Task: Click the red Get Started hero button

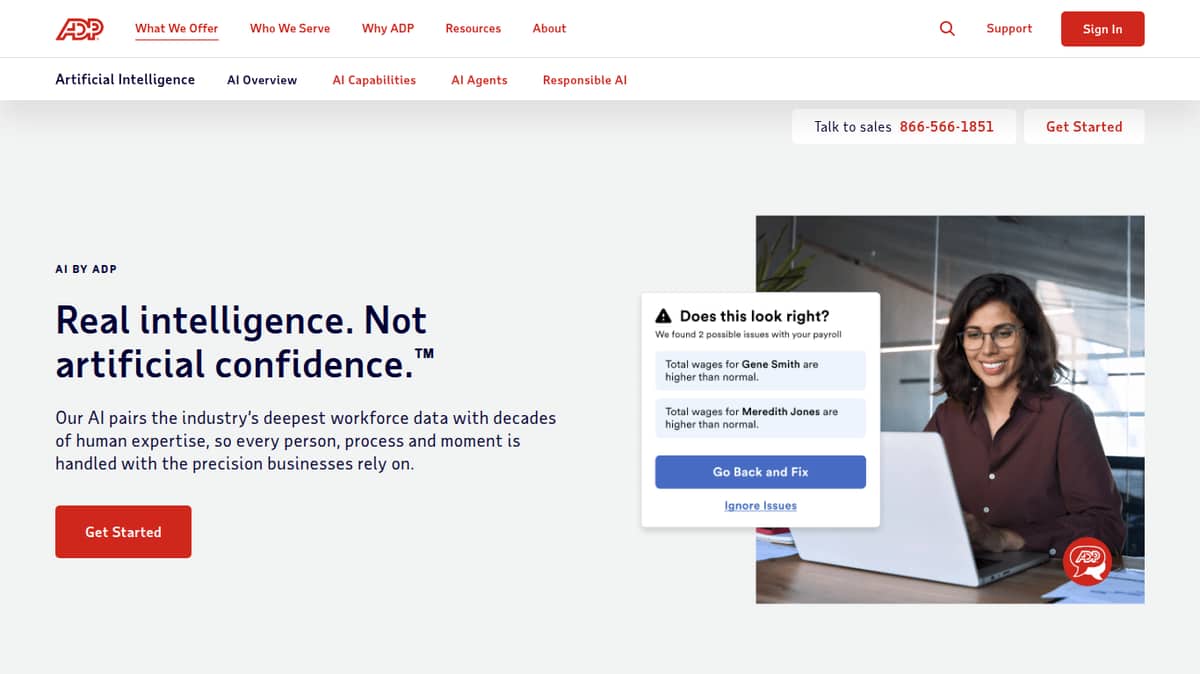Action: tap(123, 532)
